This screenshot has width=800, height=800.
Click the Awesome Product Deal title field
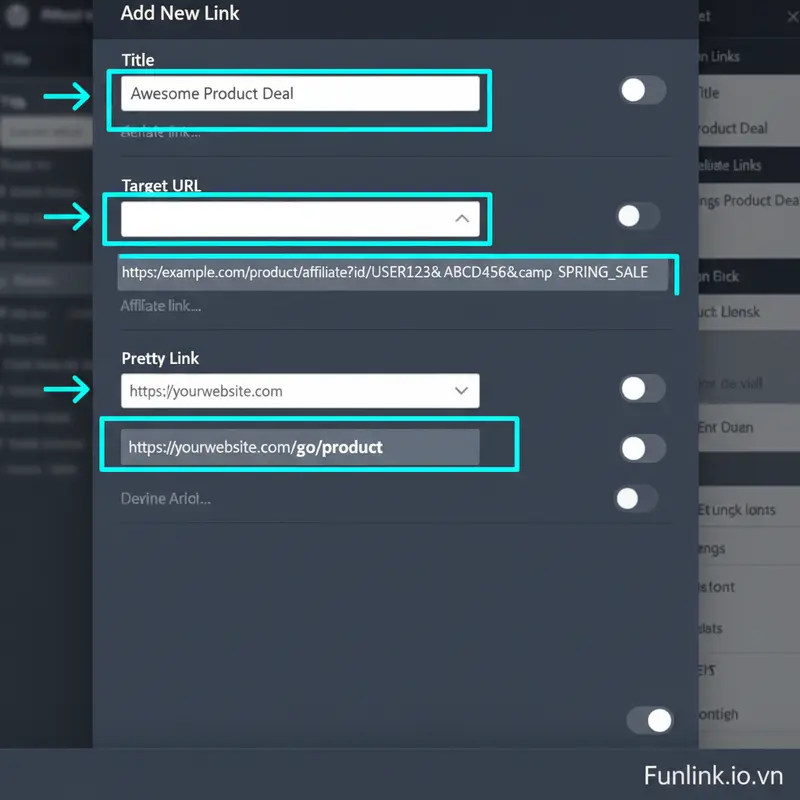point(300,94)
